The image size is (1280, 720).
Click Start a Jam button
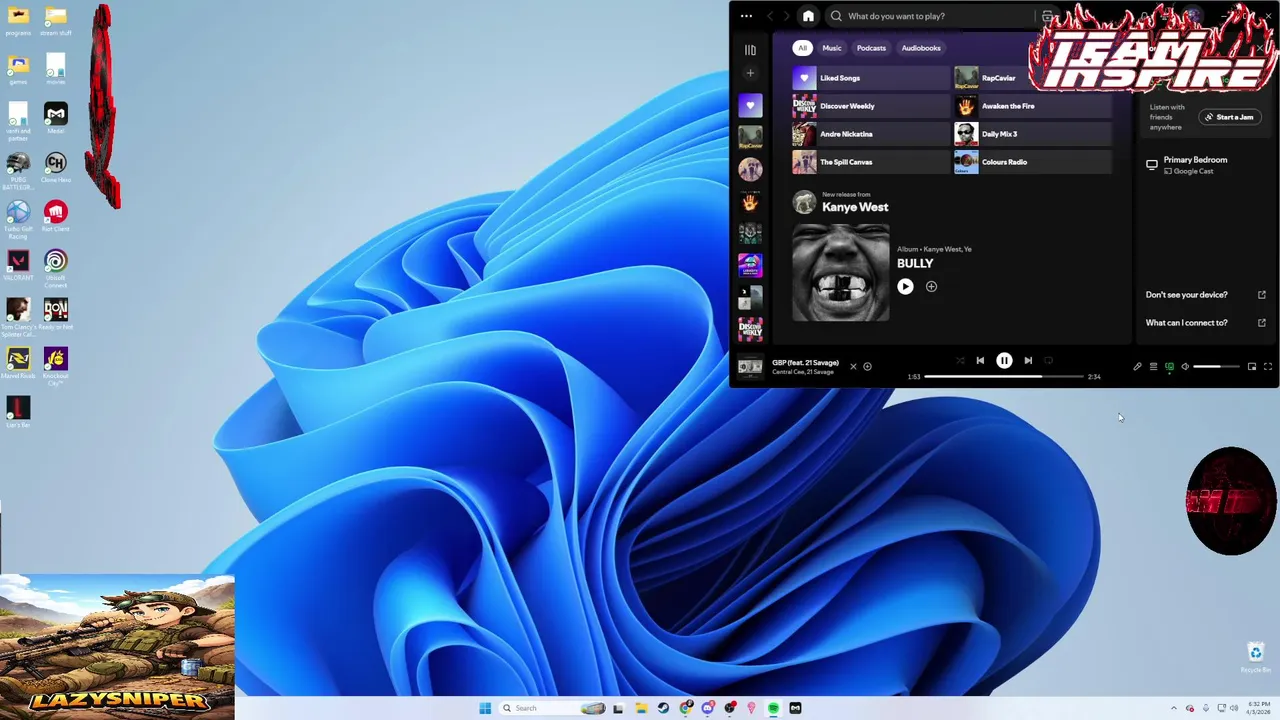[x=1229, y=117]
